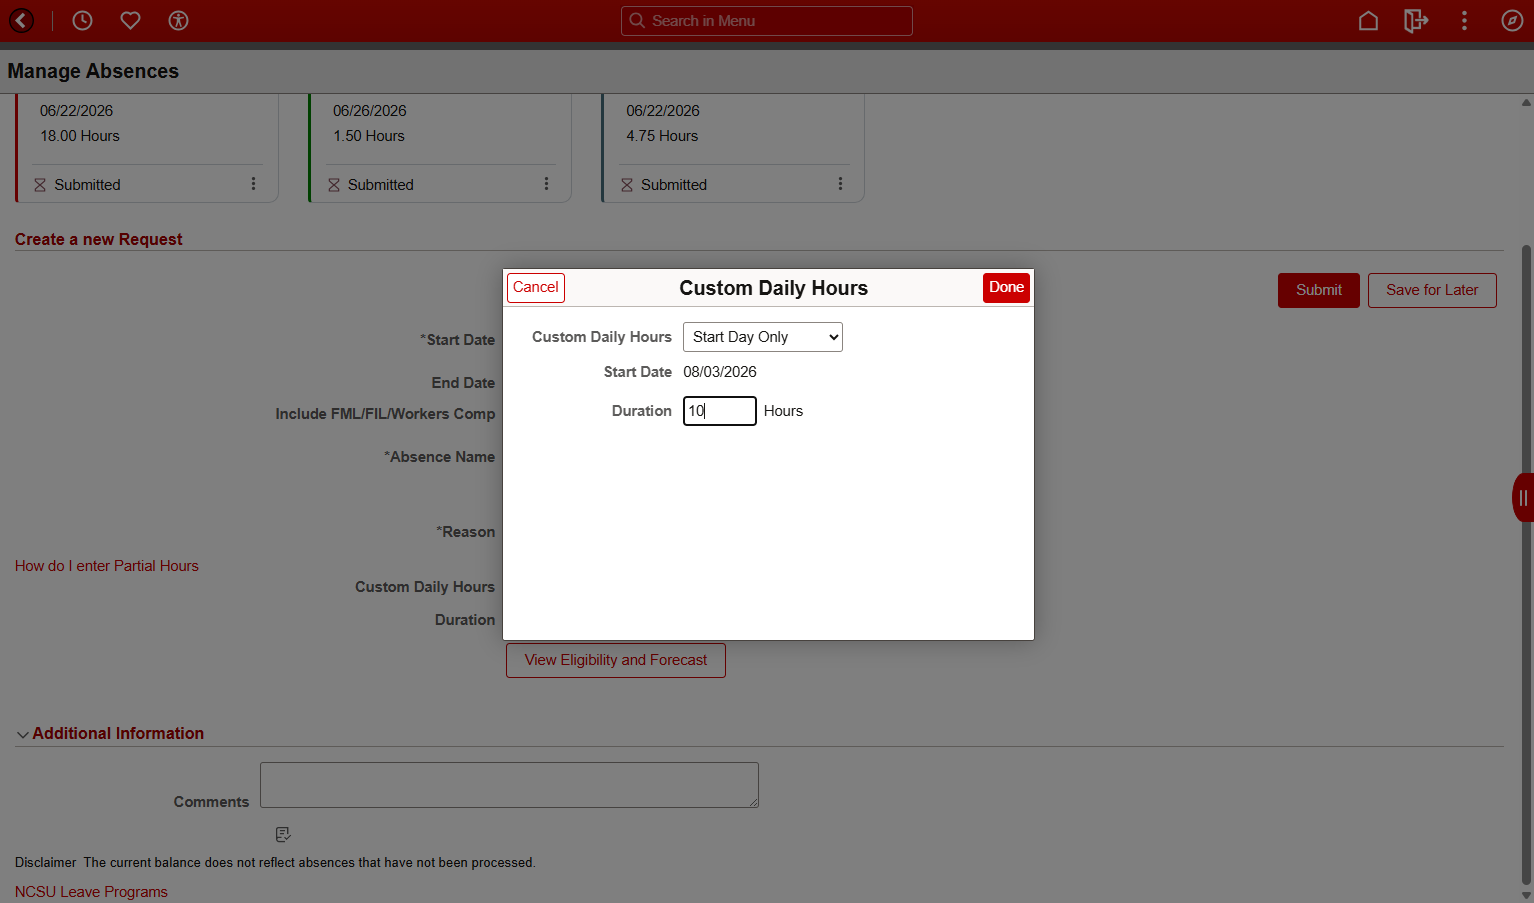This screenshot has width=1534, height=903.
Task: Click the Comments text area
Action: tap(509, 785)
